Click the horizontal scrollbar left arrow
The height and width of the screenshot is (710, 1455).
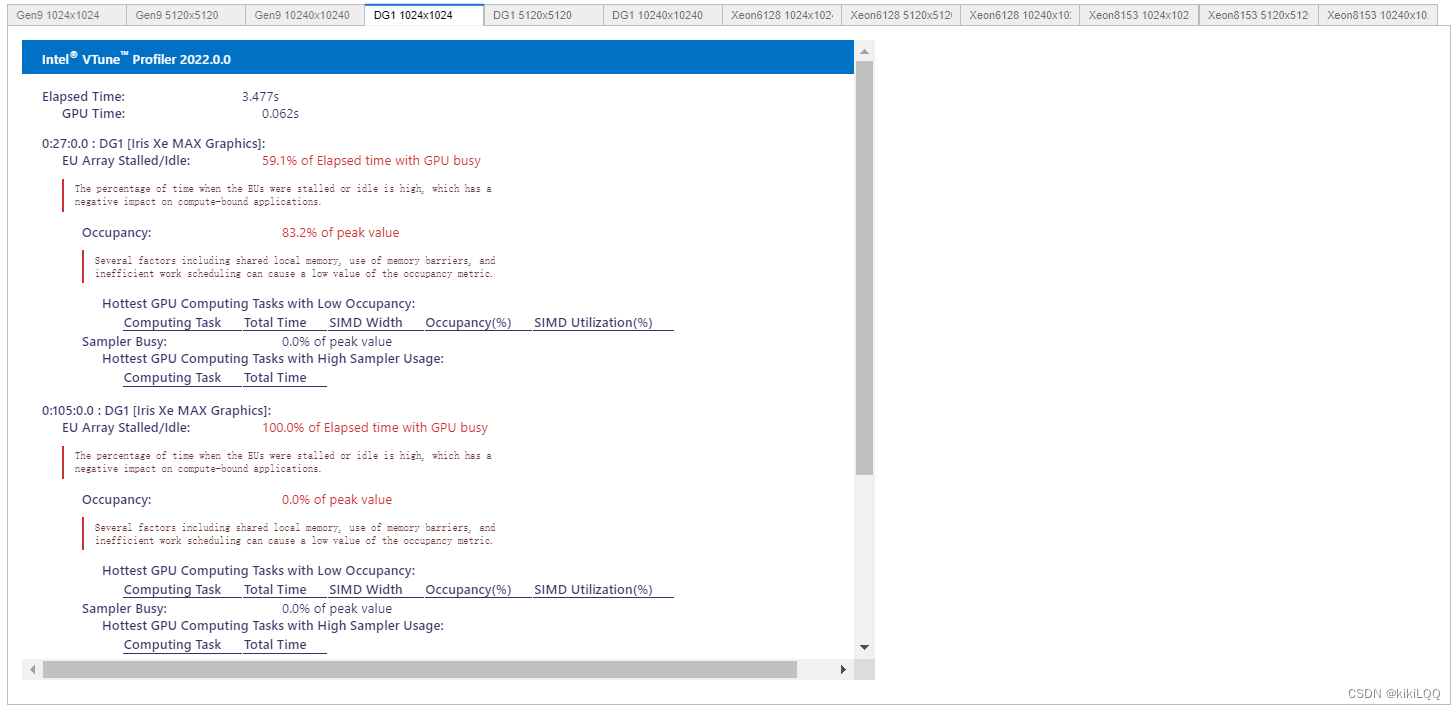tap(32, 669)
